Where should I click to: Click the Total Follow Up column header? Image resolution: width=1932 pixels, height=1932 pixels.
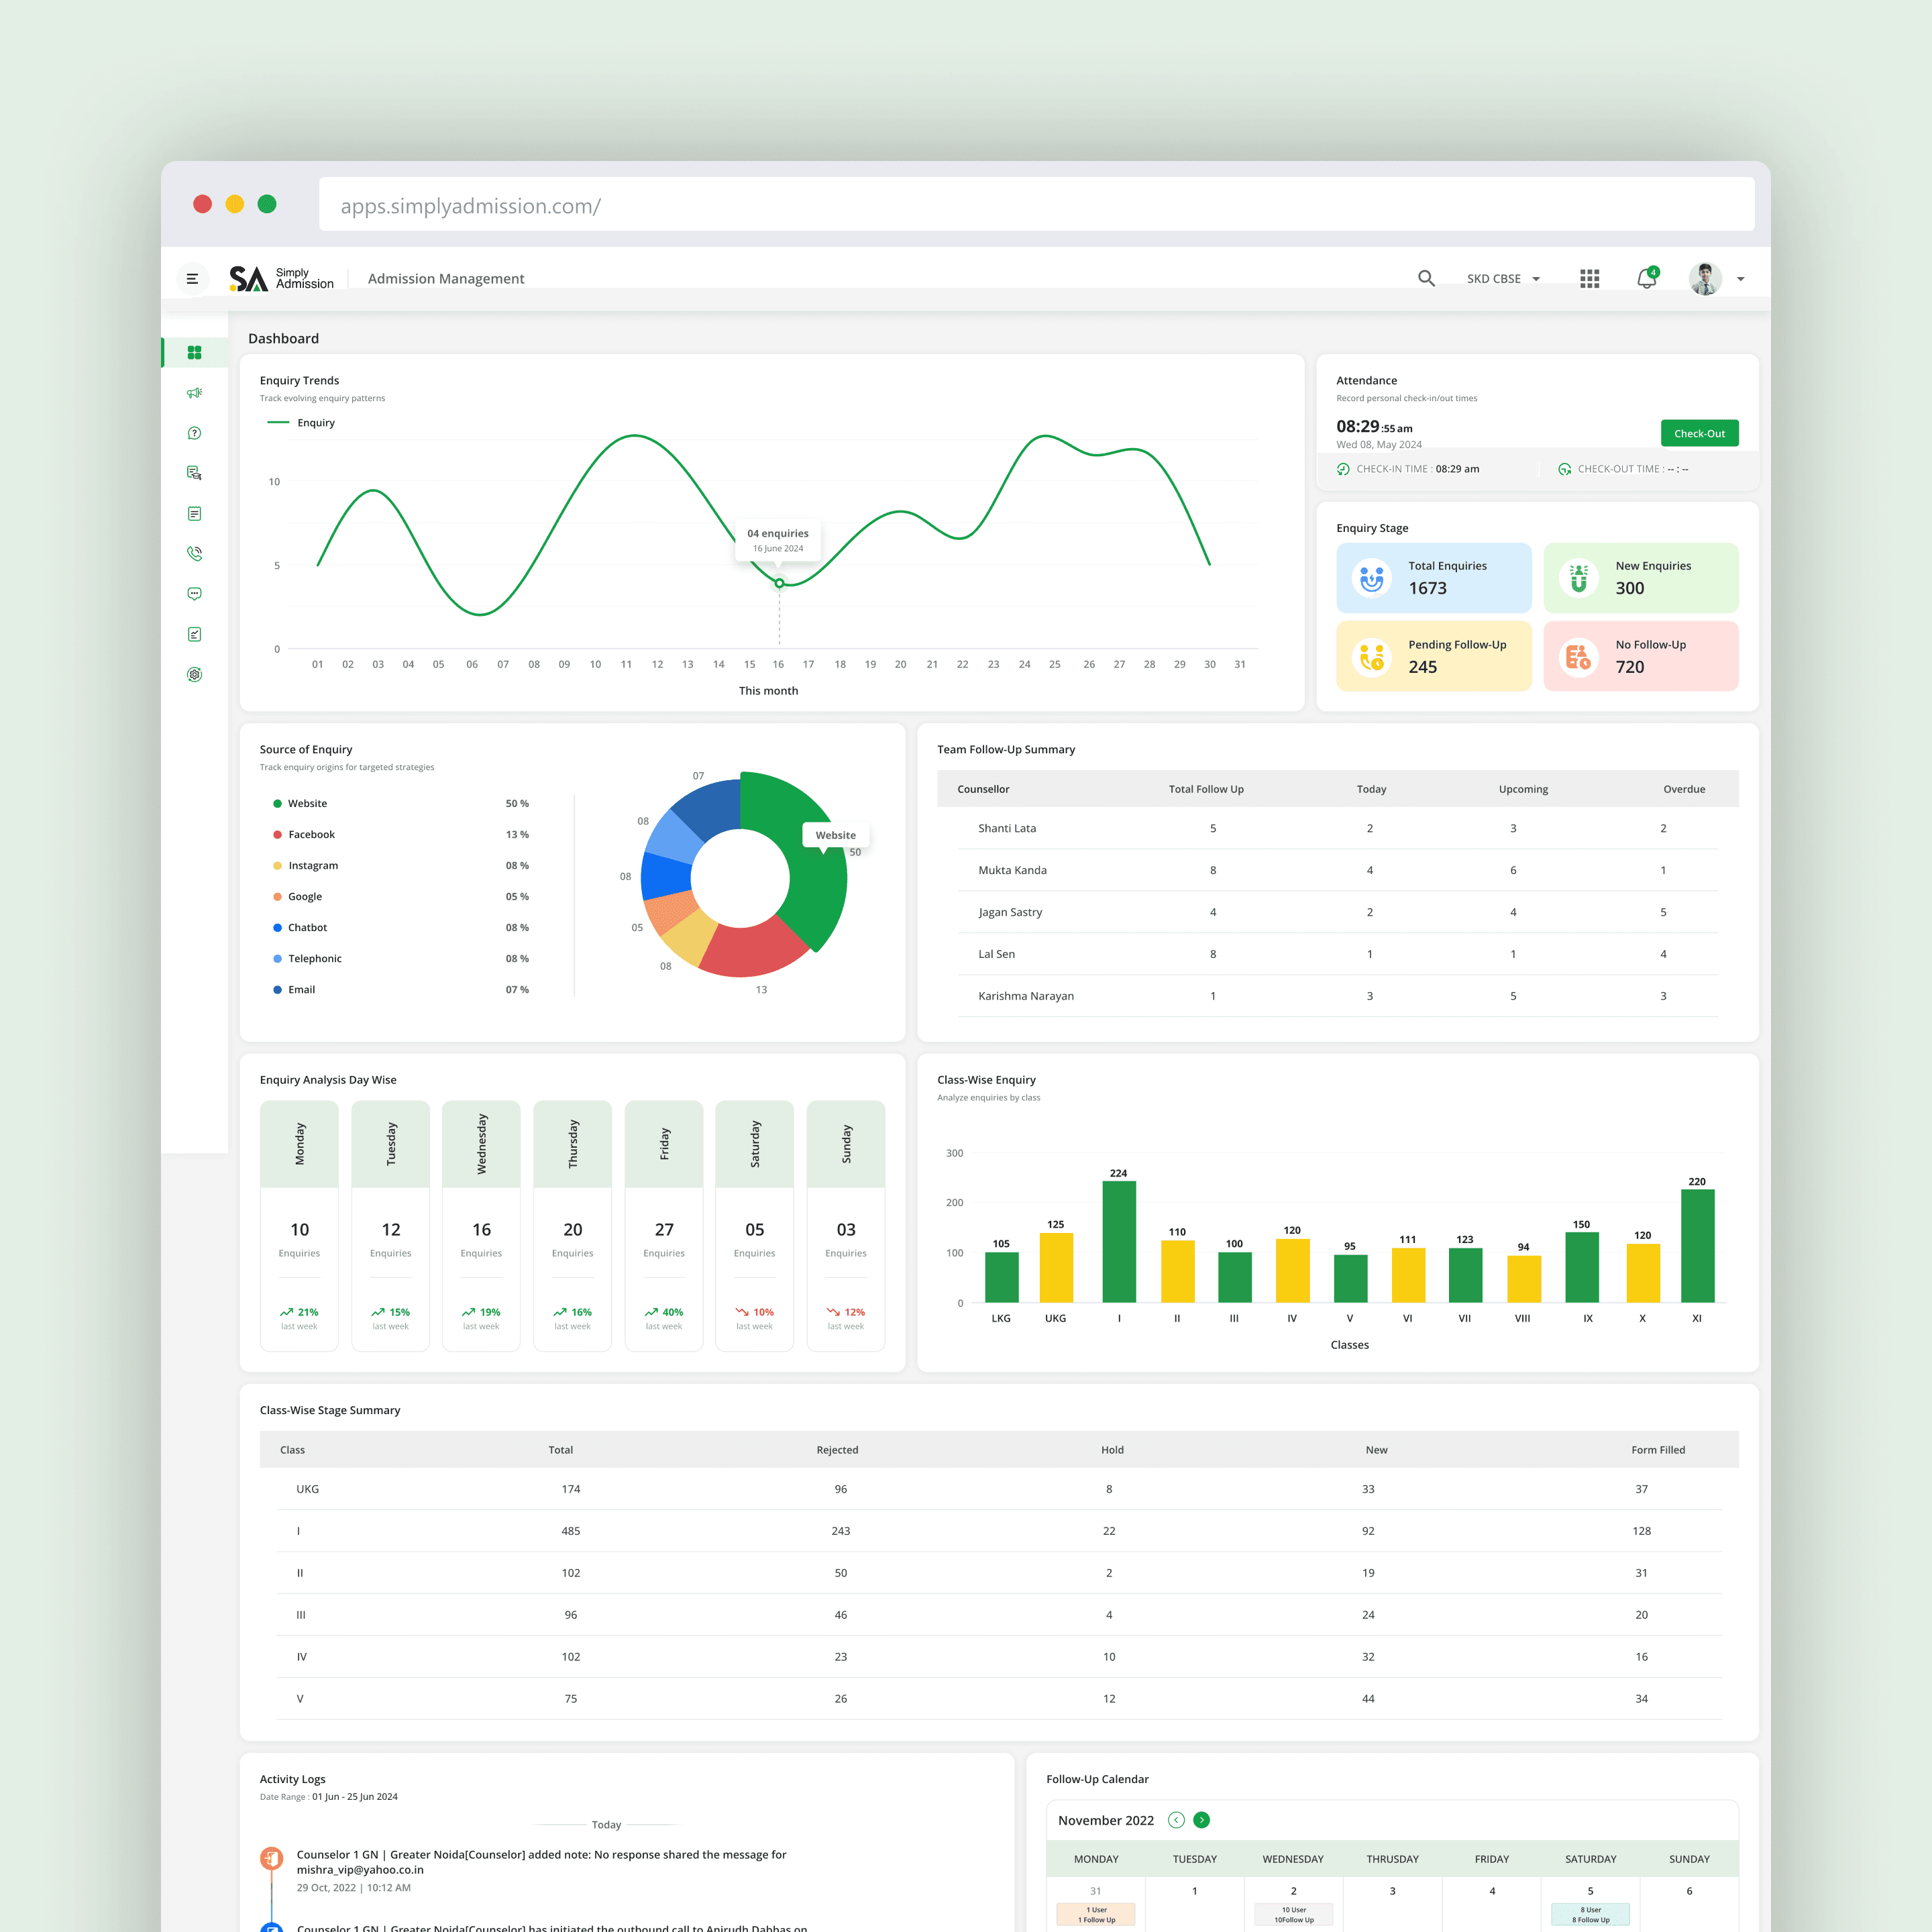(x=1206, y=789)
